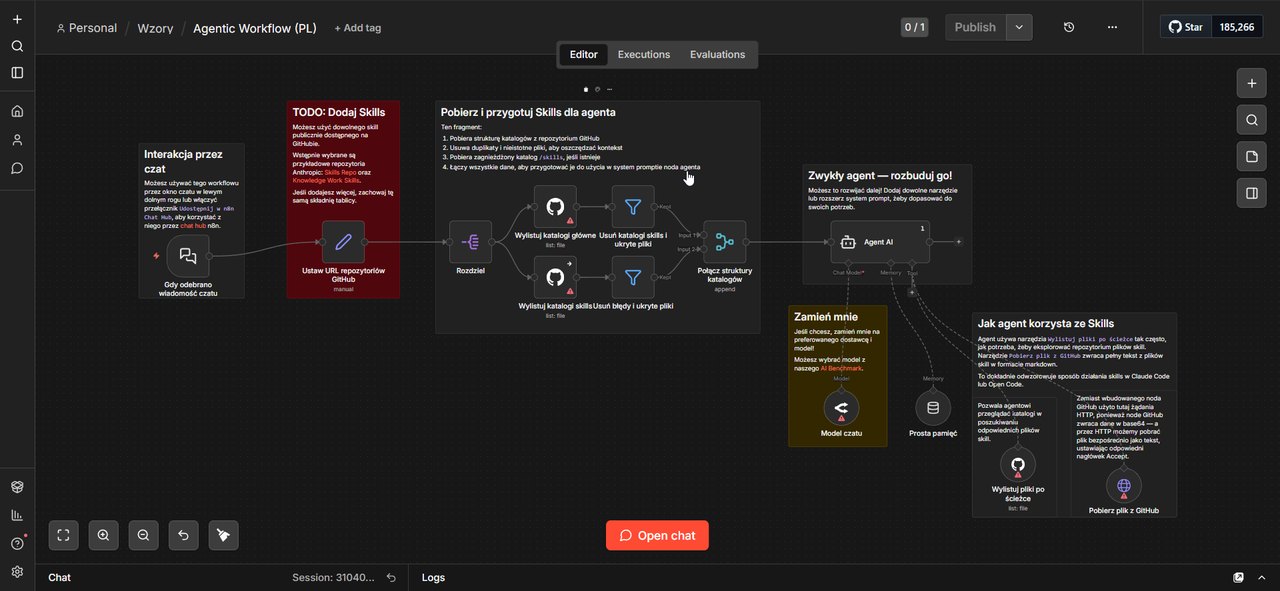Add a sticky note to canvas
Image resolution: width=1280 pixels, height=591 pixels.
[1251, 156]
